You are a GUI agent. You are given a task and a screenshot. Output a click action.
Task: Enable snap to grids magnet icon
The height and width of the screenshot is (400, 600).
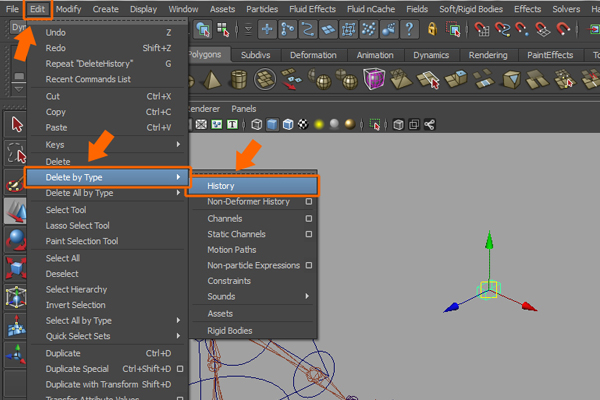tap(481, 29)
